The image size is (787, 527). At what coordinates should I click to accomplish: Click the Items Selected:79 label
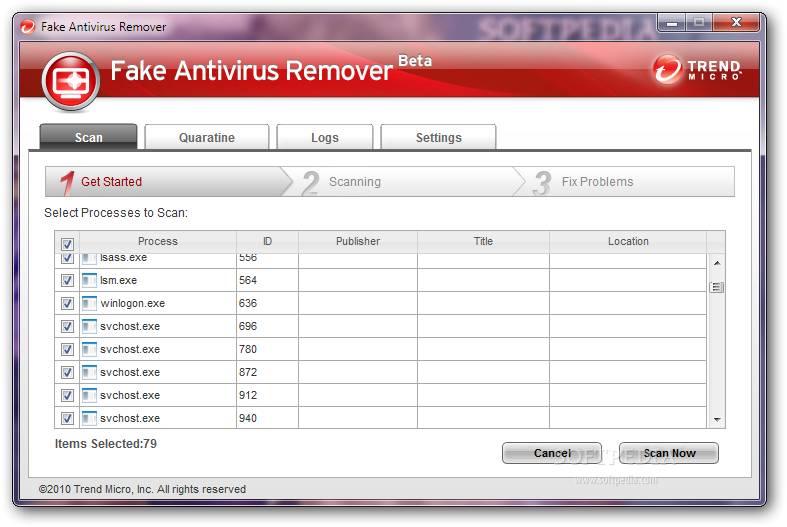pos(106,444)
